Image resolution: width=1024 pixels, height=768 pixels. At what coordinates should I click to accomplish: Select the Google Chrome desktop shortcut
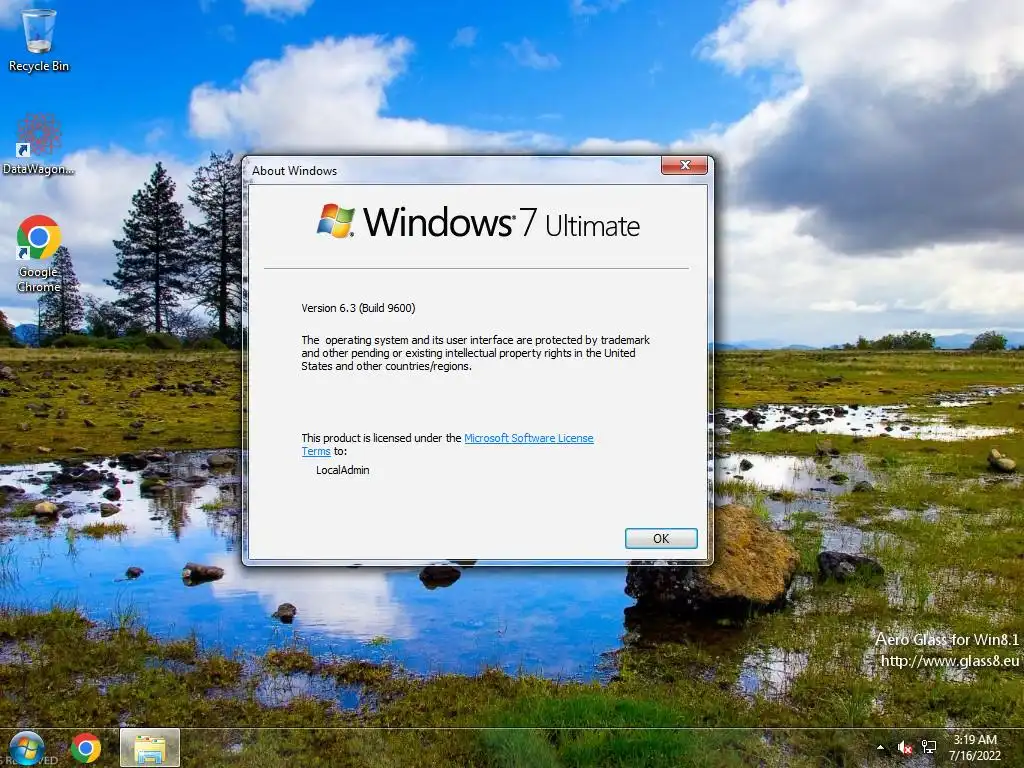click(39, 253)
